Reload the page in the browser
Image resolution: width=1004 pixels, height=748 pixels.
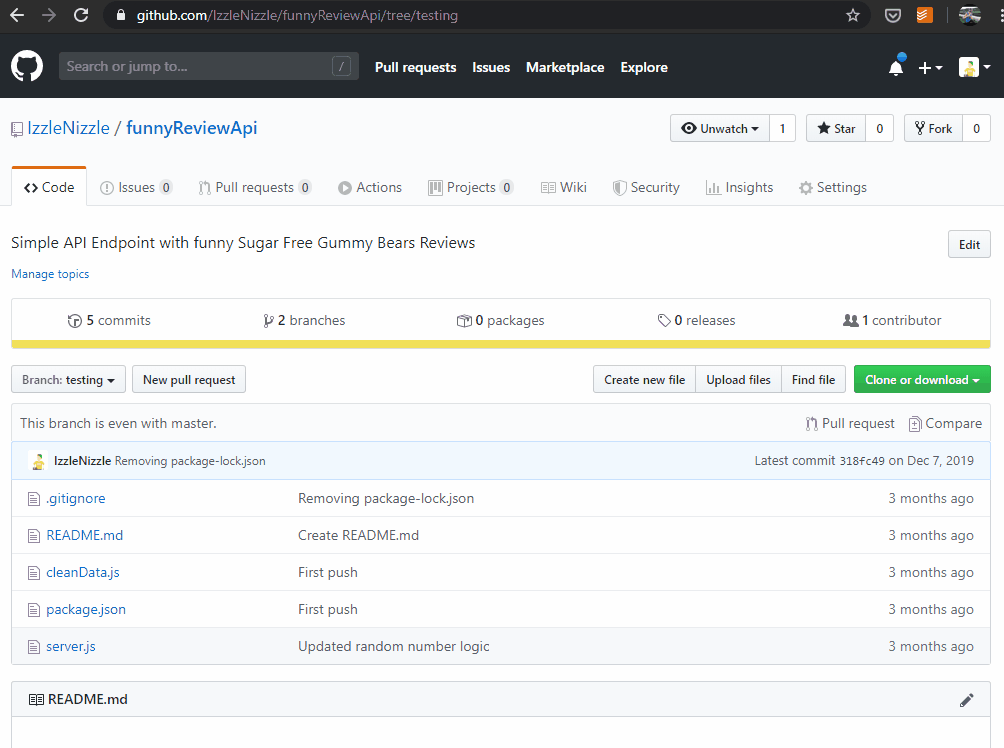(81, 15)
